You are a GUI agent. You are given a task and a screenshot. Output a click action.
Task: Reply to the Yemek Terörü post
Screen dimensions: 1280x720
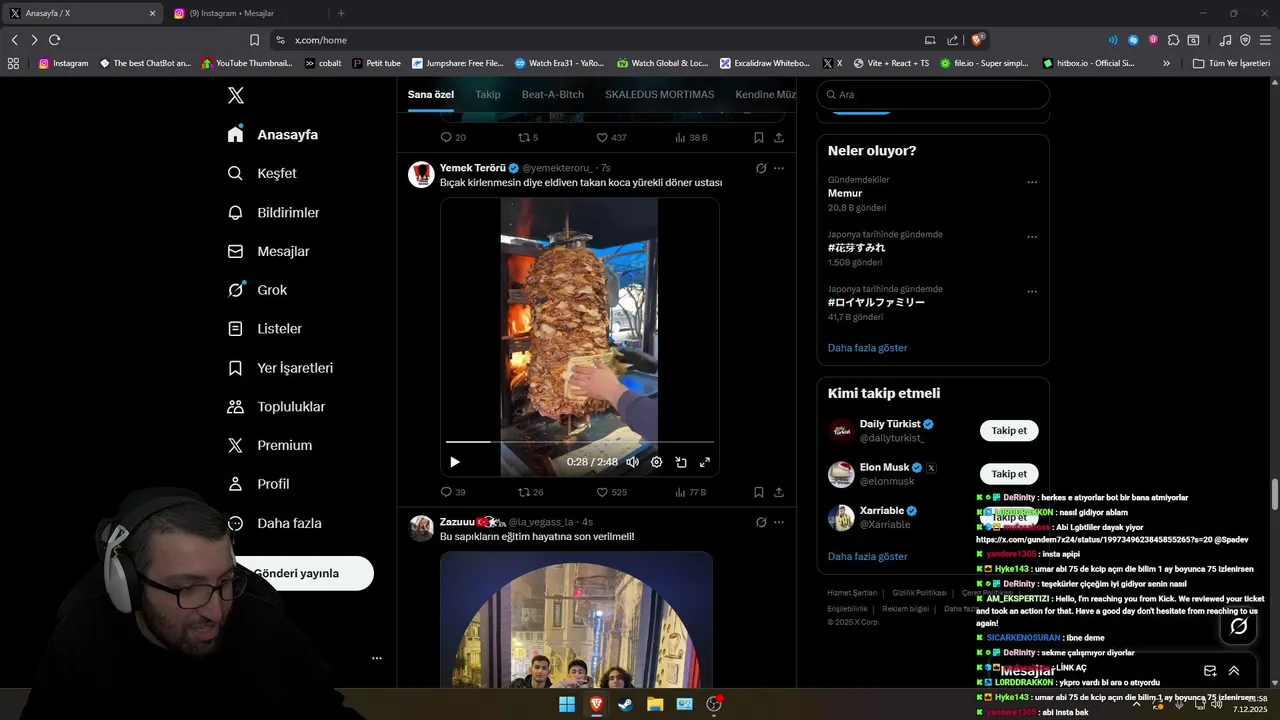453,492
